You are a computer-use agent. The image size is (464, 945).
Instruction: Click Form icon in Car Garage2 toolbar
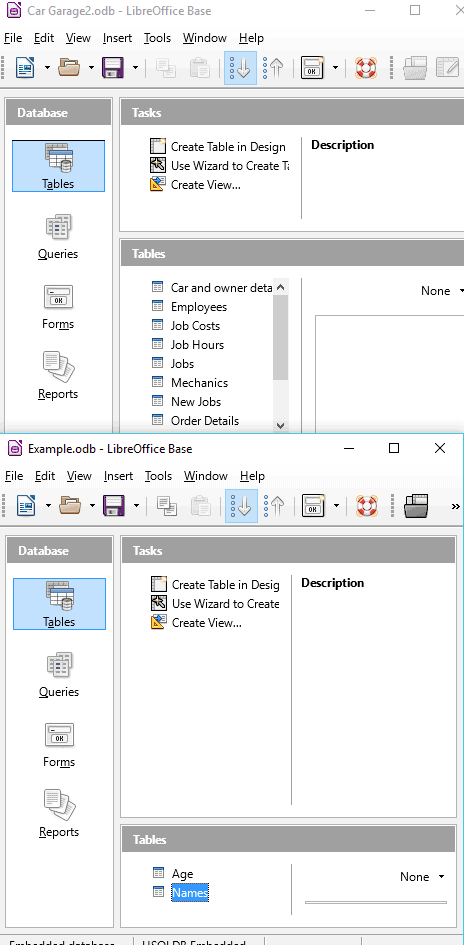[312, 68]
